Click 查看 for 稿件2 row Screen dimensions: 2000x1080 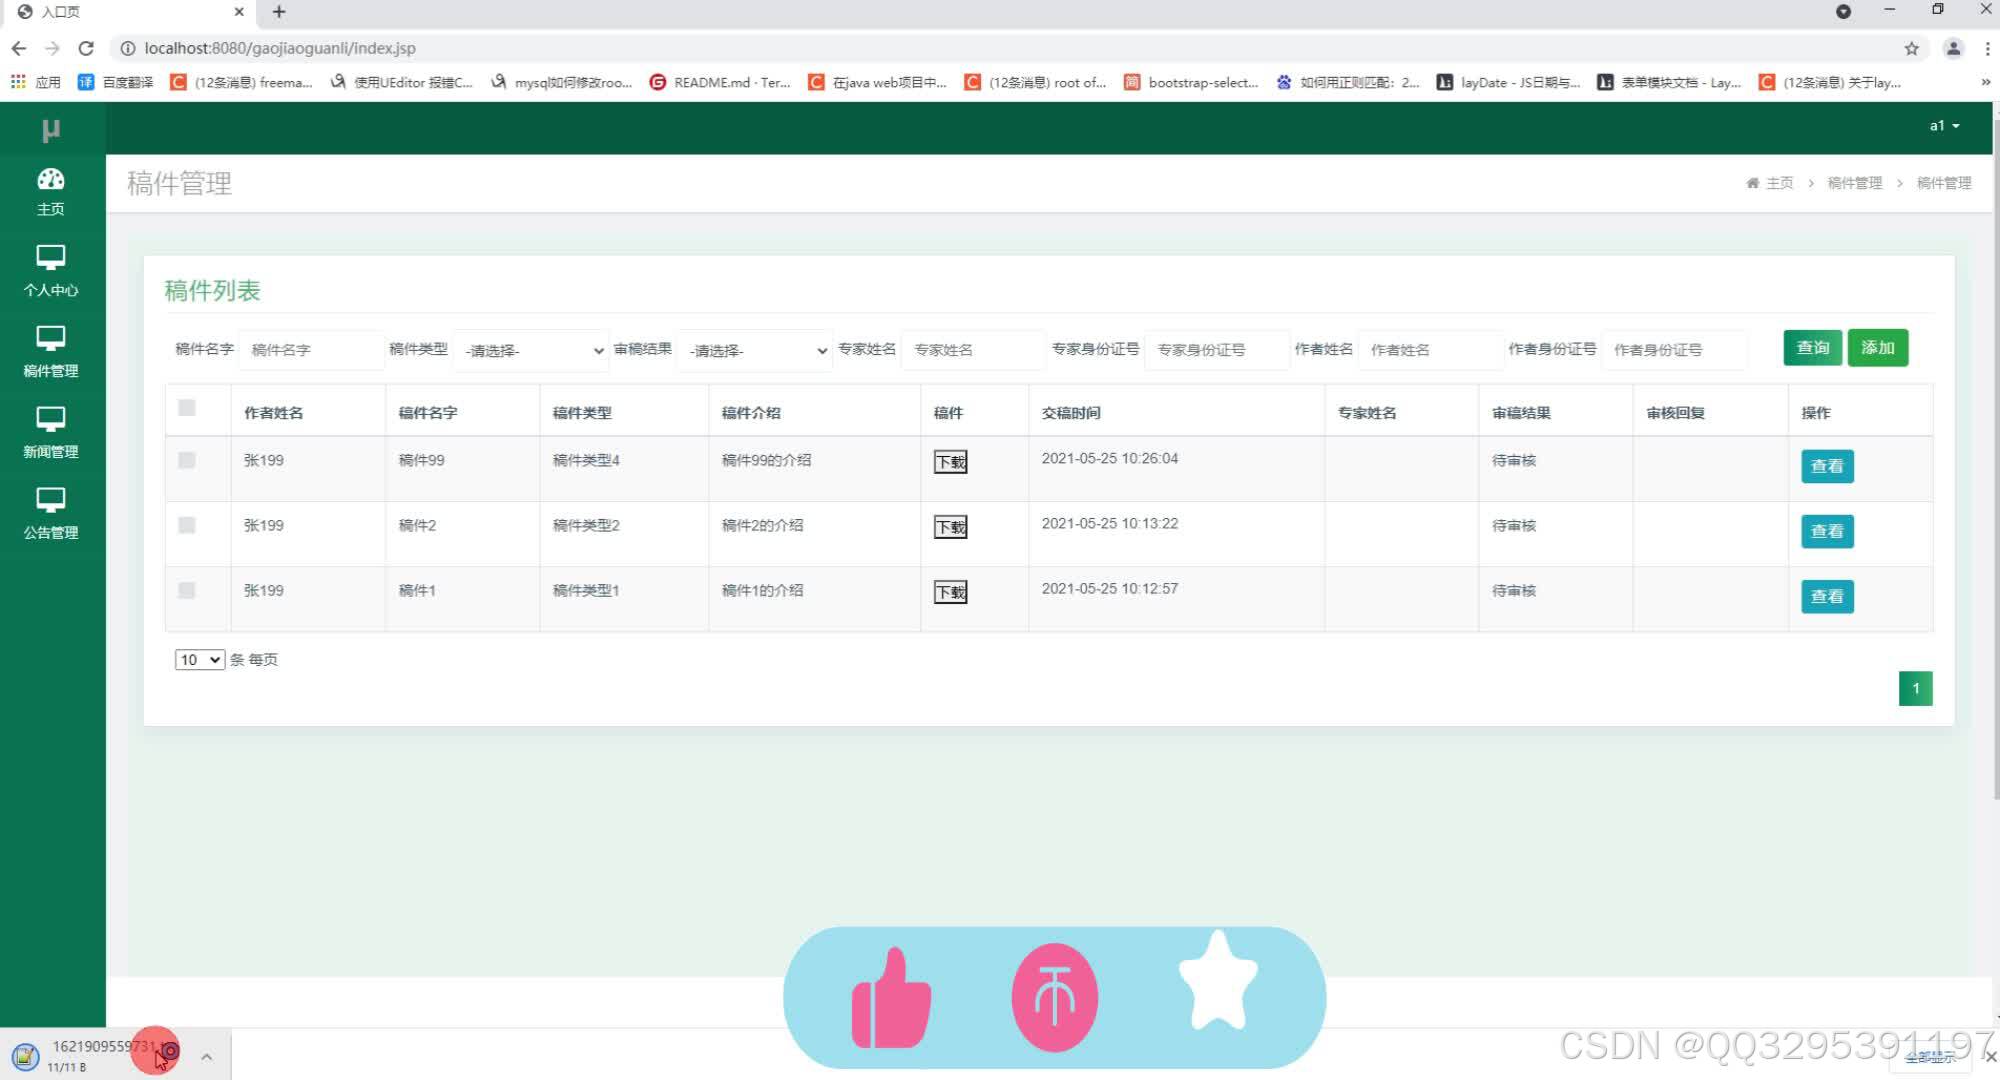[x=1827, y=531]
